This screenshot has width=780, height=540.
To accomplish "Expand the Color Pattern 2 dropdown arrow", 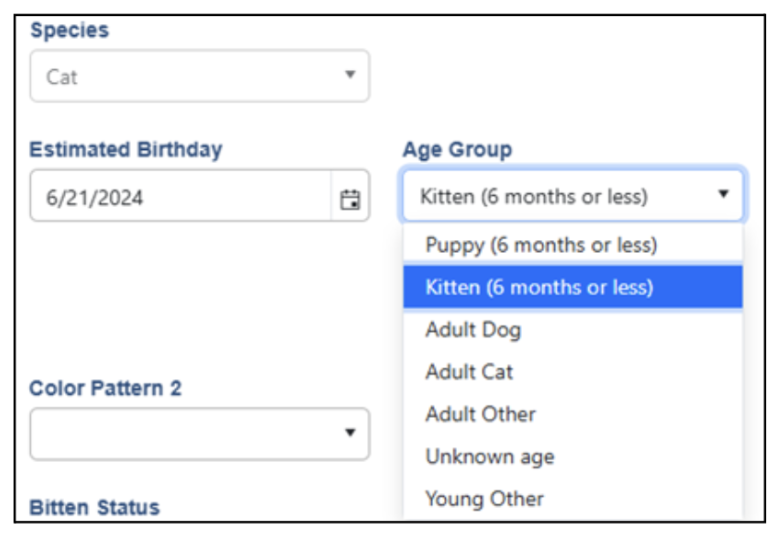I will click(350, 433).
